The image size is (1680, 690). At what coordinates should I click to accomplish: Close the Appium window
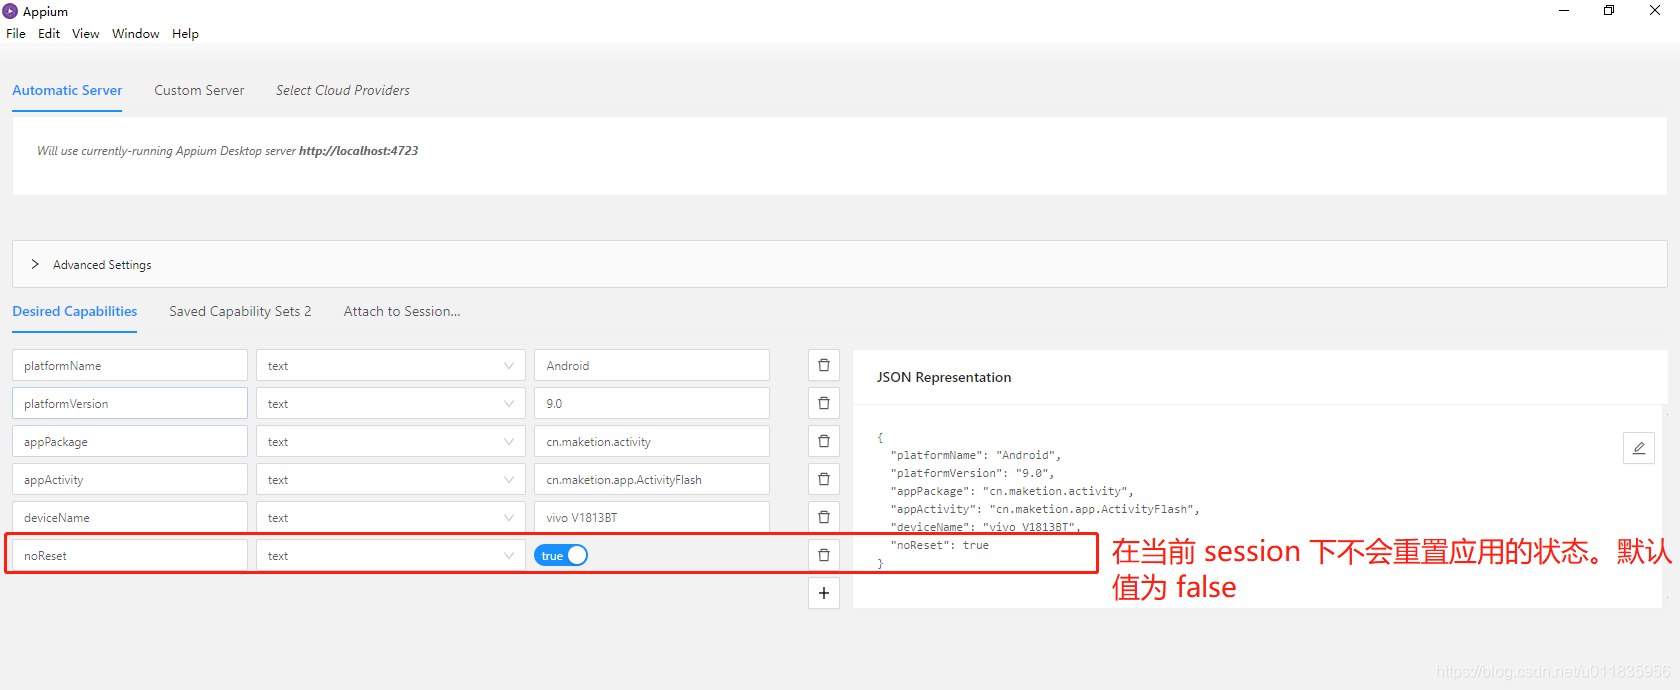click(1655, 11)
